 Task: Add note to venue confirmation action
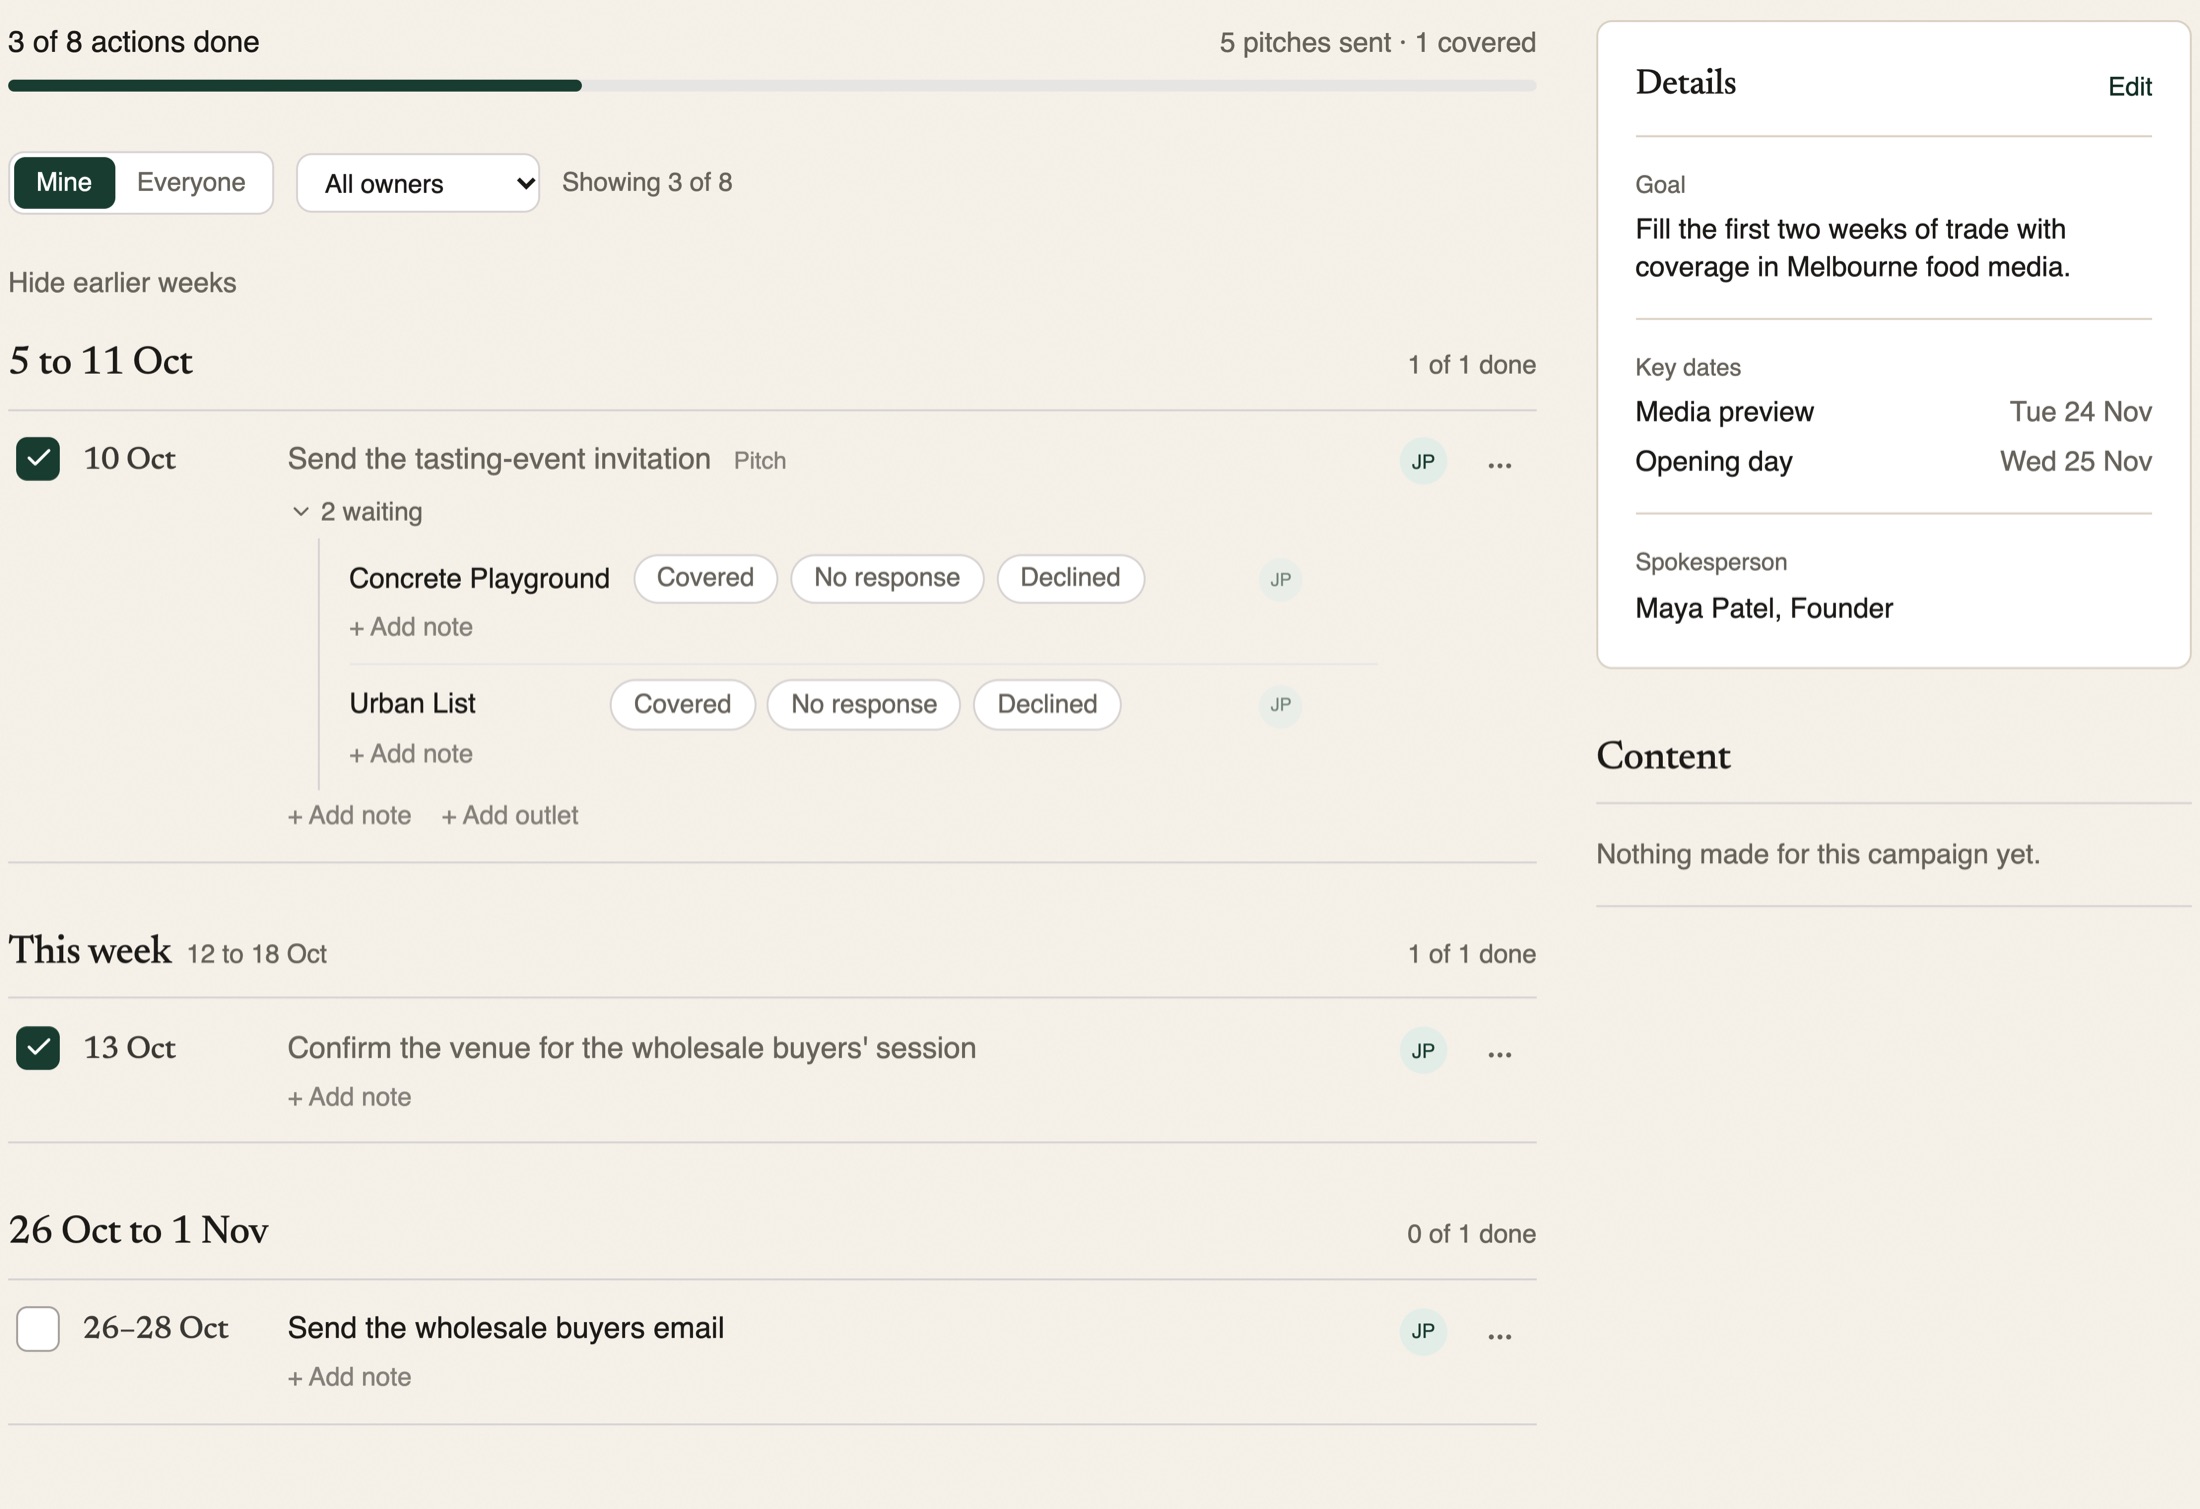[x=349, y=1097]
